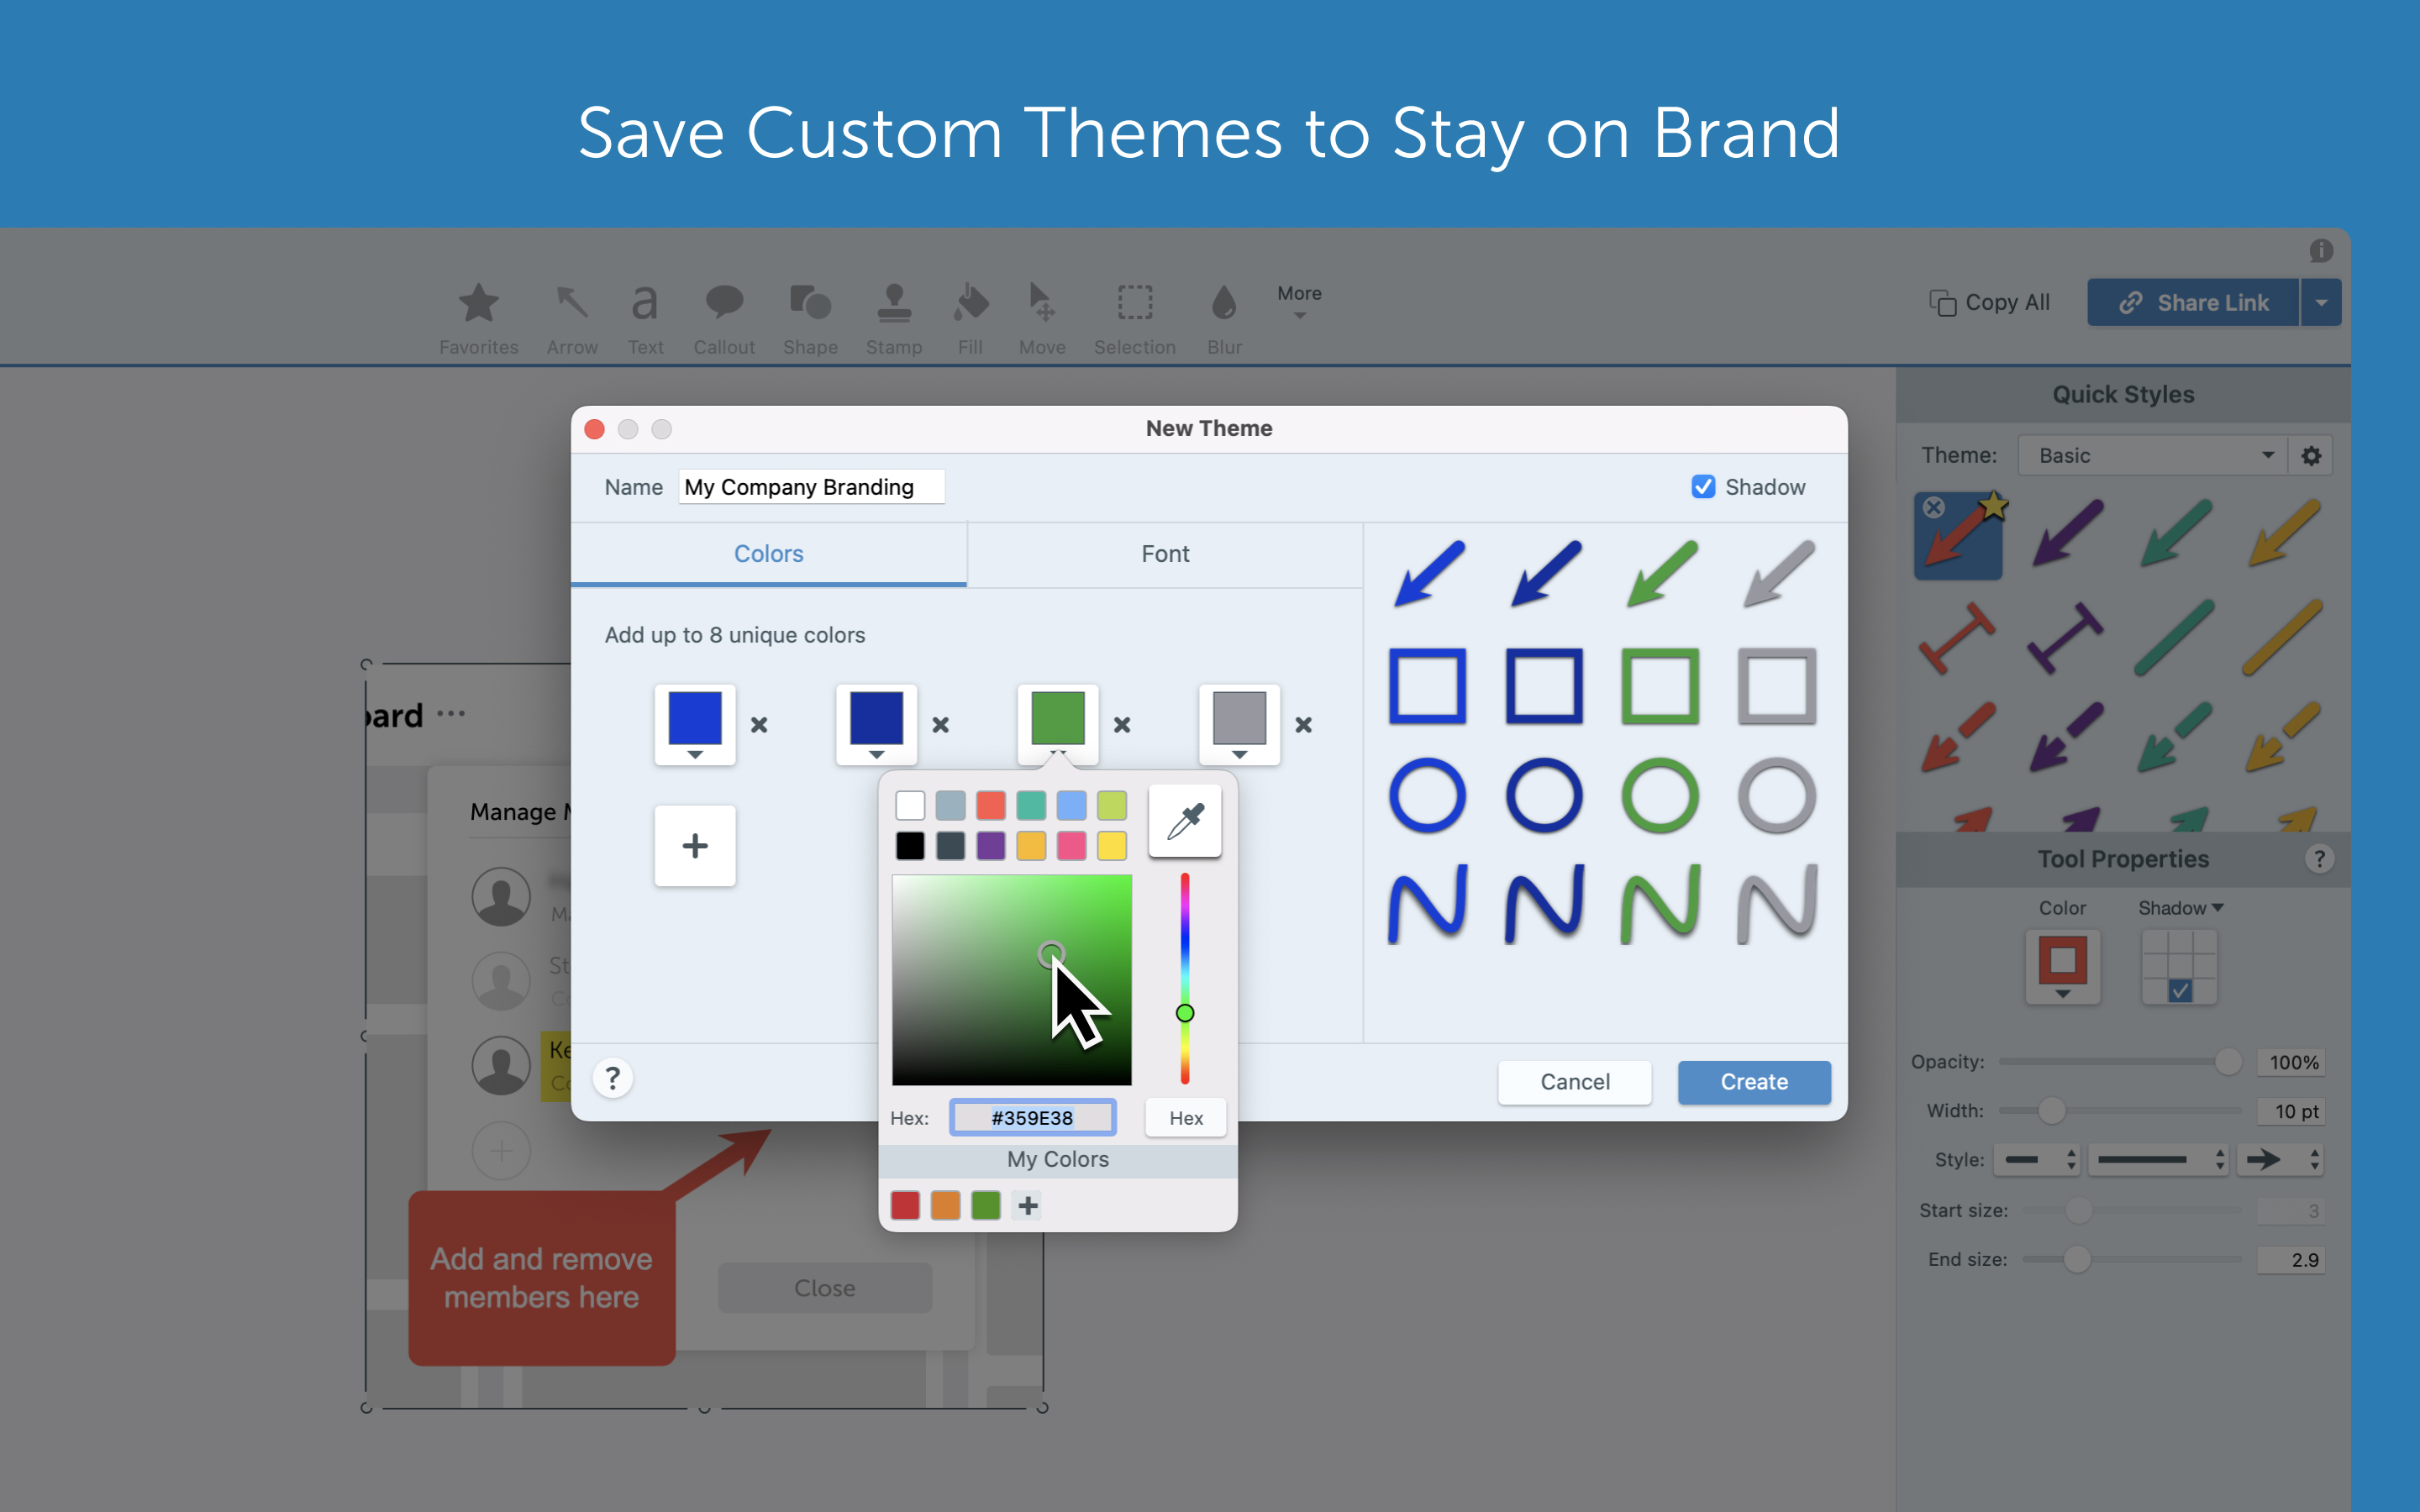
Task: Click the Cancel button
Action: click(x=1574, y=1082)
